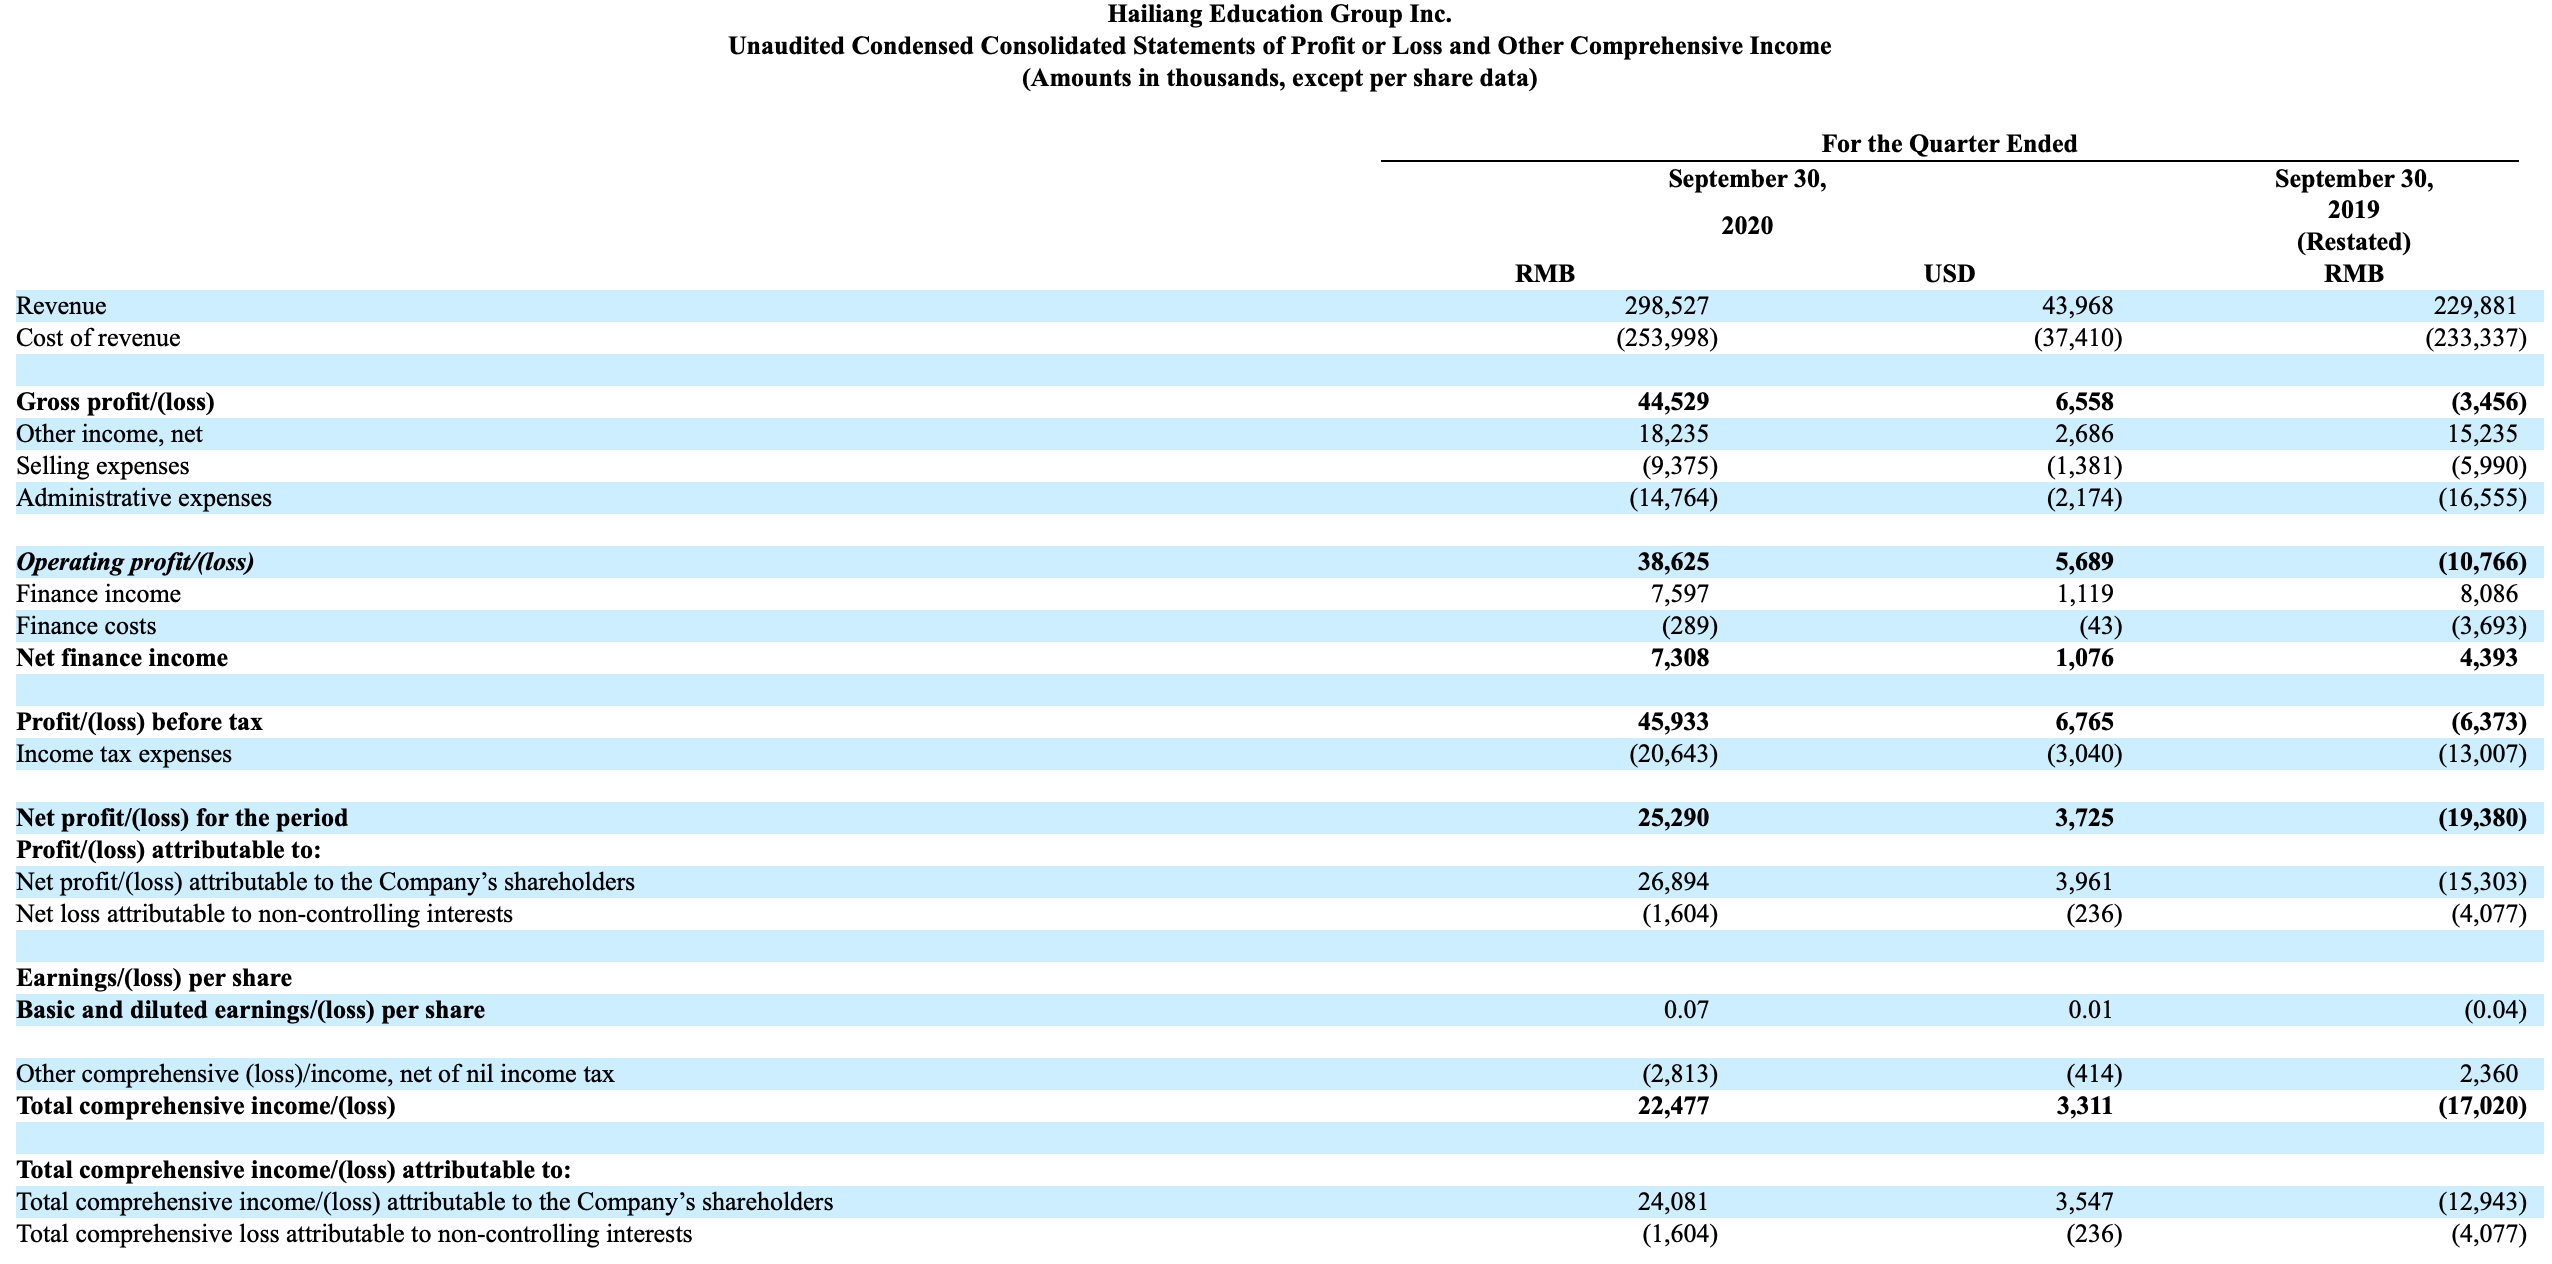Click the italic Operating profit/(loss) label
2552x1264 pixels.
[135, 562]
